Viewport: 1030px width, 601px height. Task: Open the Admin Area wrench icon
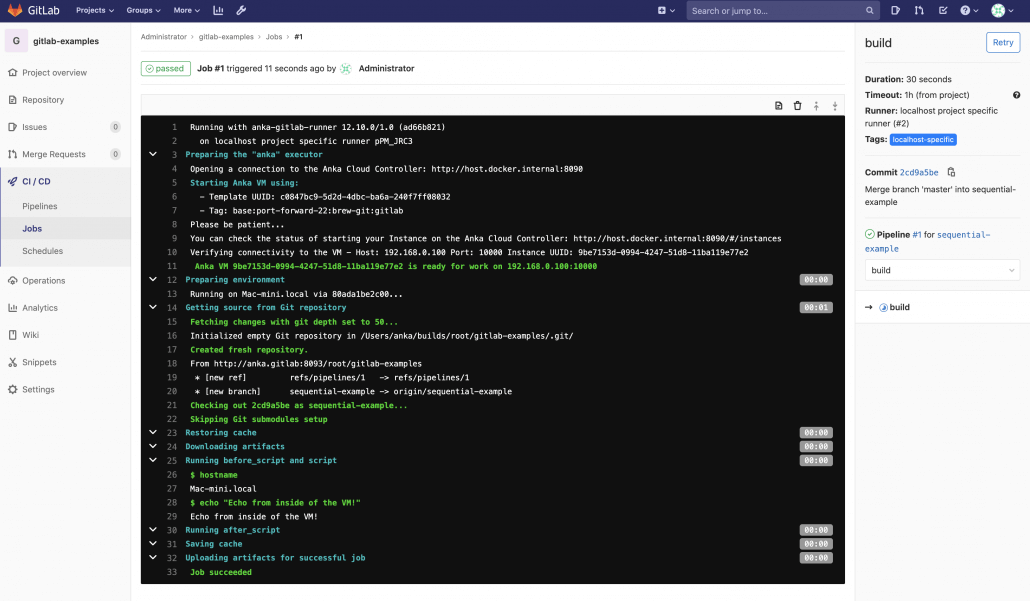tap(241, 11)
